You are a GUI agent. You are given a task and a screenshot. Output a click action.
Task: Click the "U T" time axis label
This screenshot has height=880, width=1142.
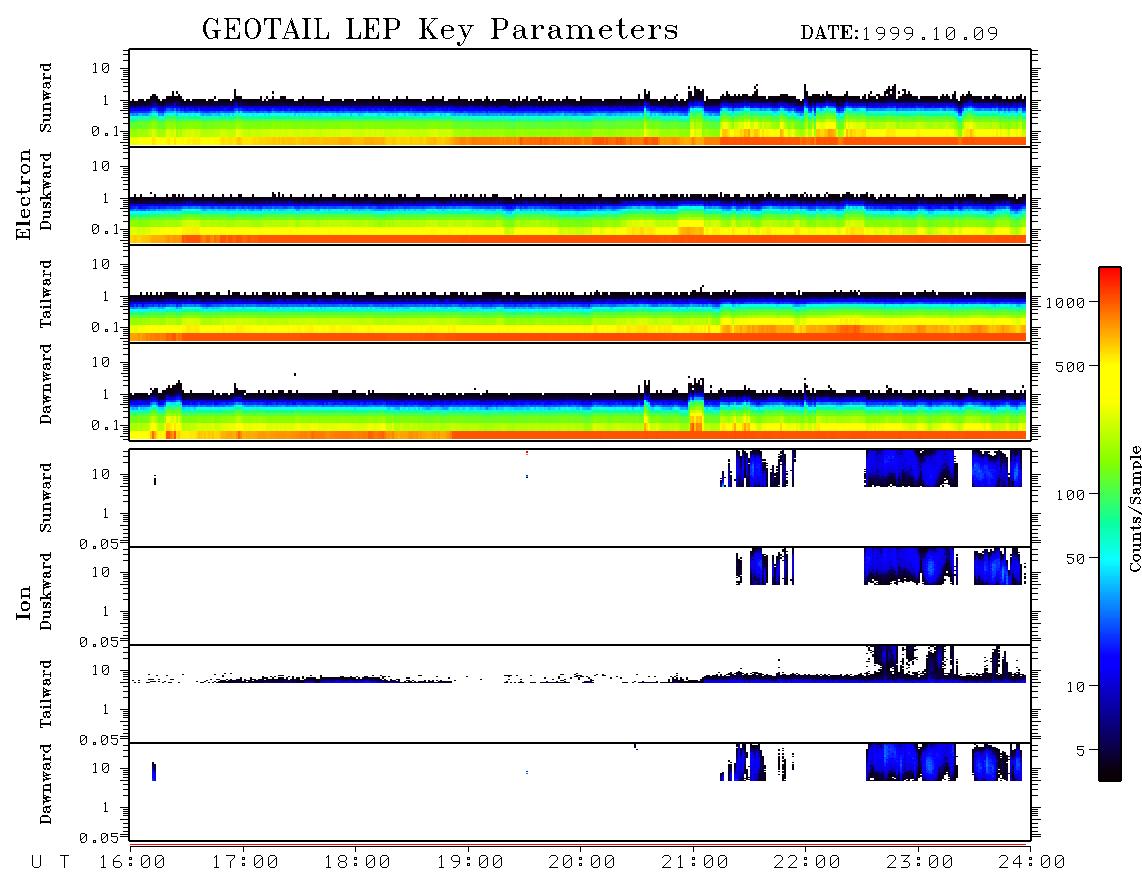pyautogui.click(x=50, y=863)
